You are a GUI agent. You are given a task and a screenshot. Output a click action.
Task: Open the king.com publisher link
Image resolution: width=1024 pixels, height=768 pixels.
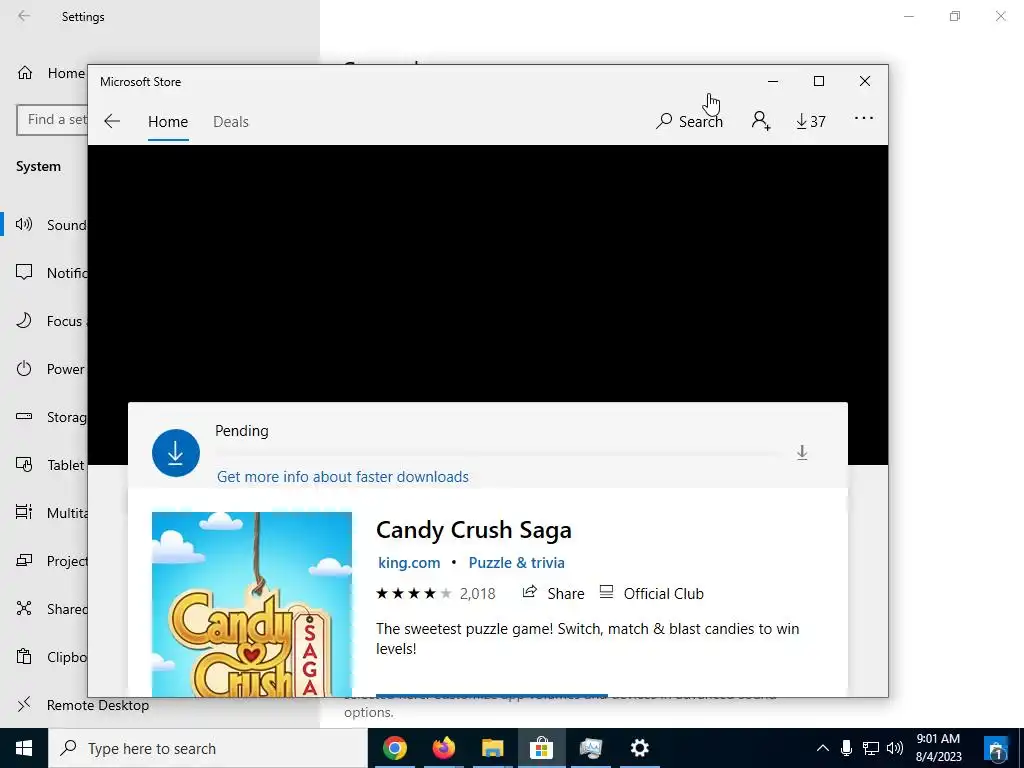pos(409,562)
